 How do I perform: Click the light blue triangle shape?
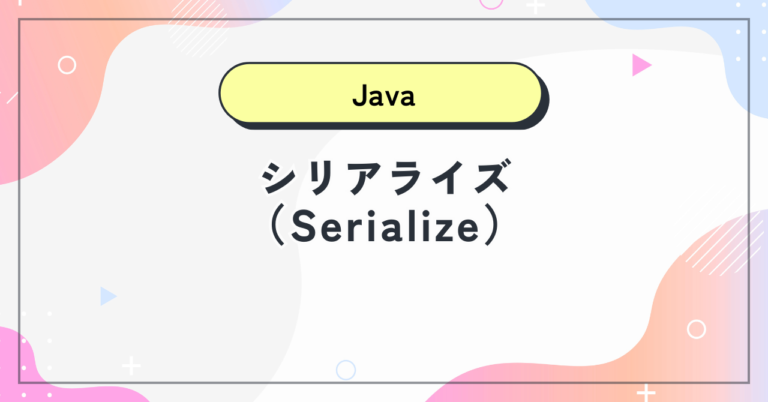click(x=108, y=296)
